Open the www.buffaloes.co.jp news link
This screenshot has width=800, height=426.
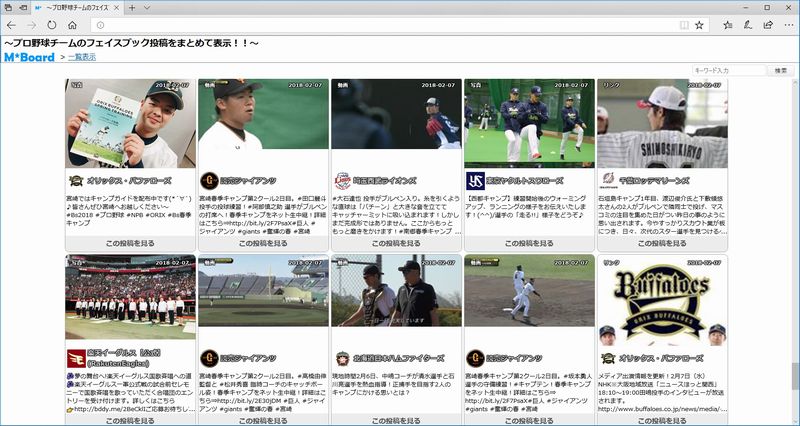pos(662,409)
